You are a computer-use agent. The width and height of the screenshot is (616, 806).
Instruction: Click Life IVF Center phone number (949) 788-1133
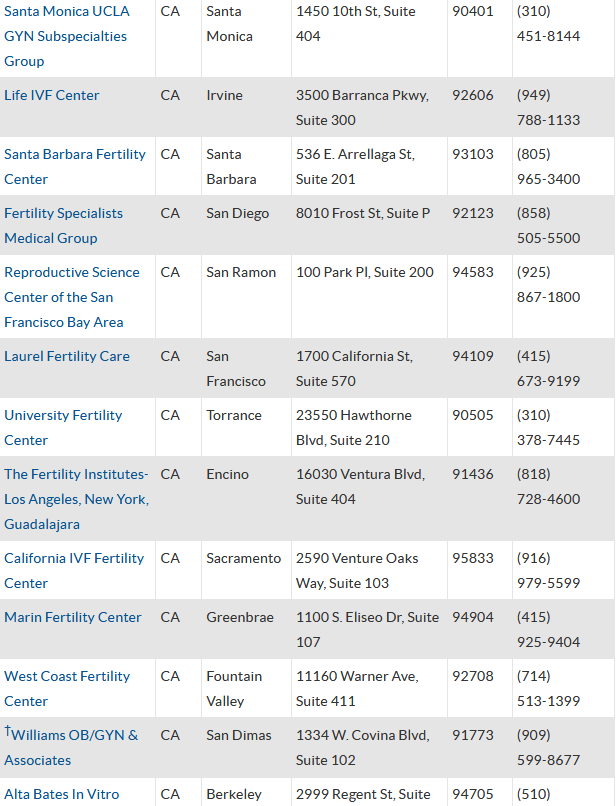[548, 107]
